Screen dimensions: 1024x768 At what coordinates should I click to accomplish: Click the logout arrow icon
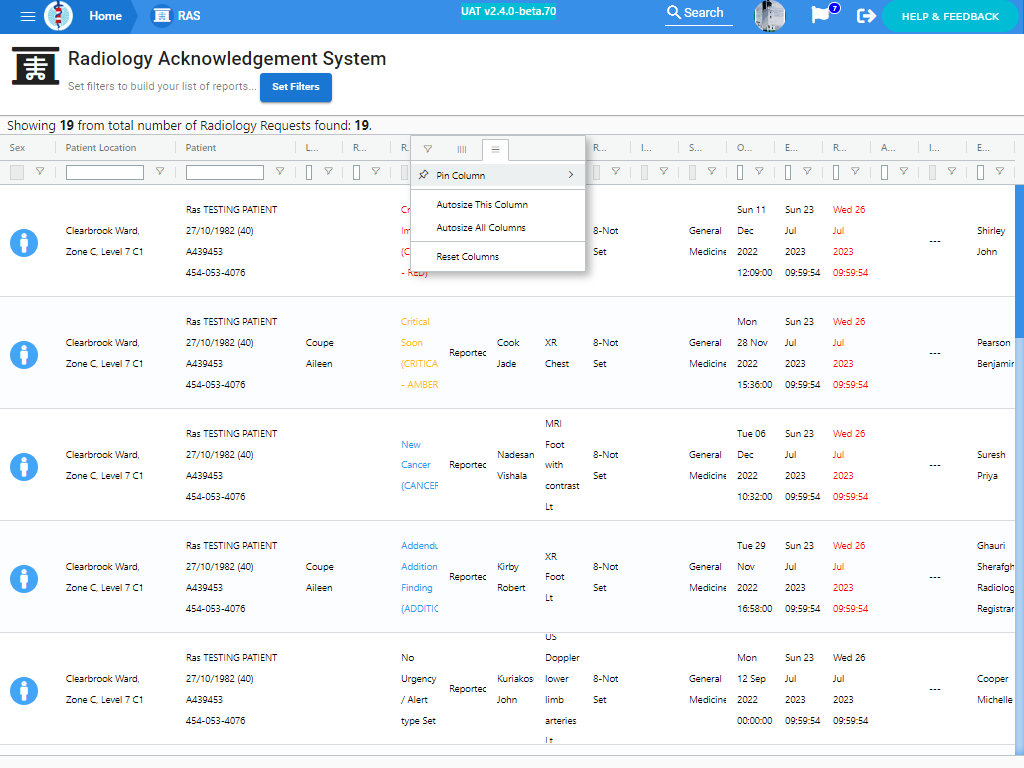tap(866, 16)
